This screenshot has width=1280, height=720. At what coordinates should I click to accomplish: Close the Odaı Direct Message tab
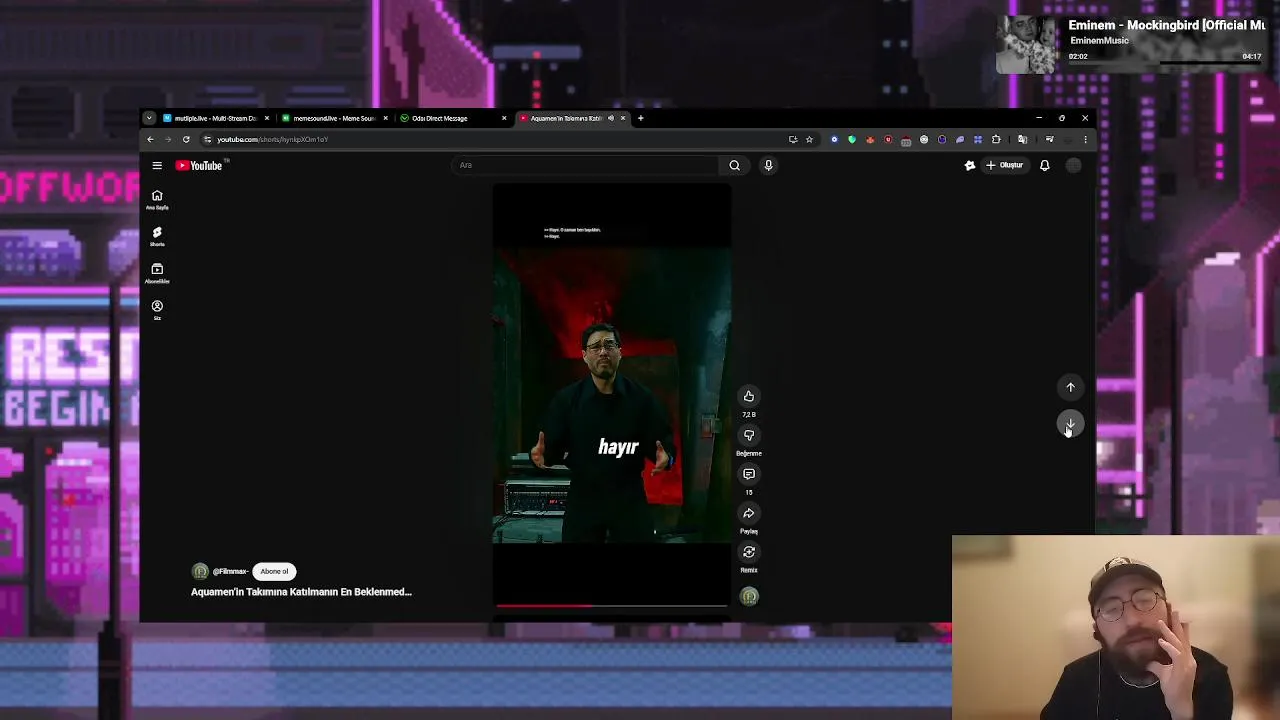tap(504, 118)
